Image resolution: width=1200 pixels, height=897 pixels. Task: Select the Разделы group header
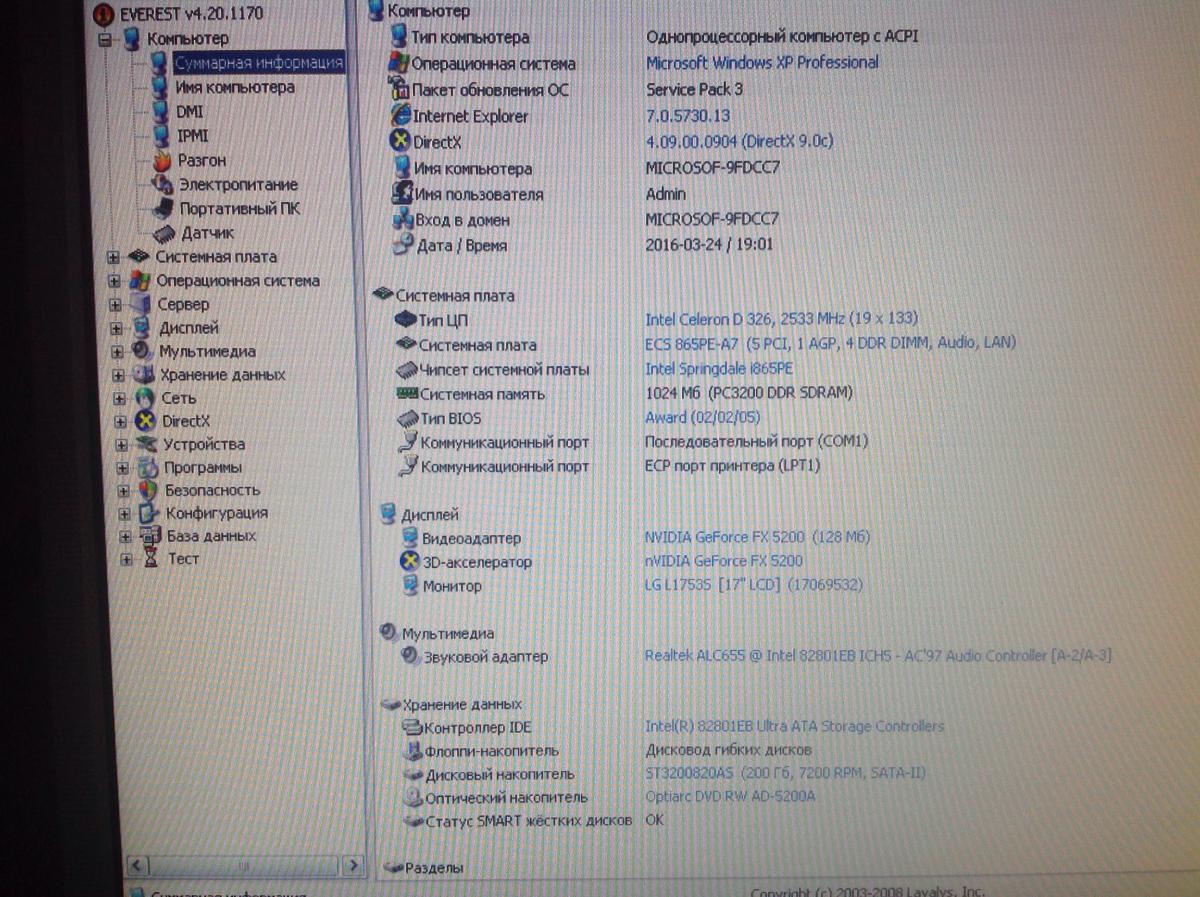[x=423, y=868]
